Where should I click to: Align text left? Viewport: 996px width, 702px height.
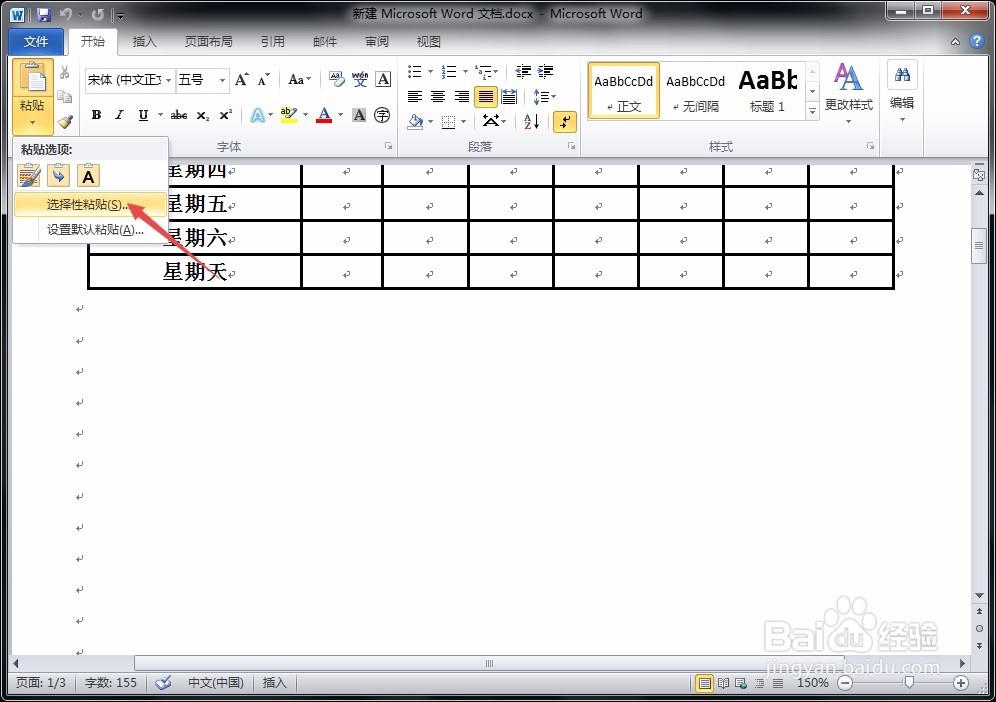point(415,97)
